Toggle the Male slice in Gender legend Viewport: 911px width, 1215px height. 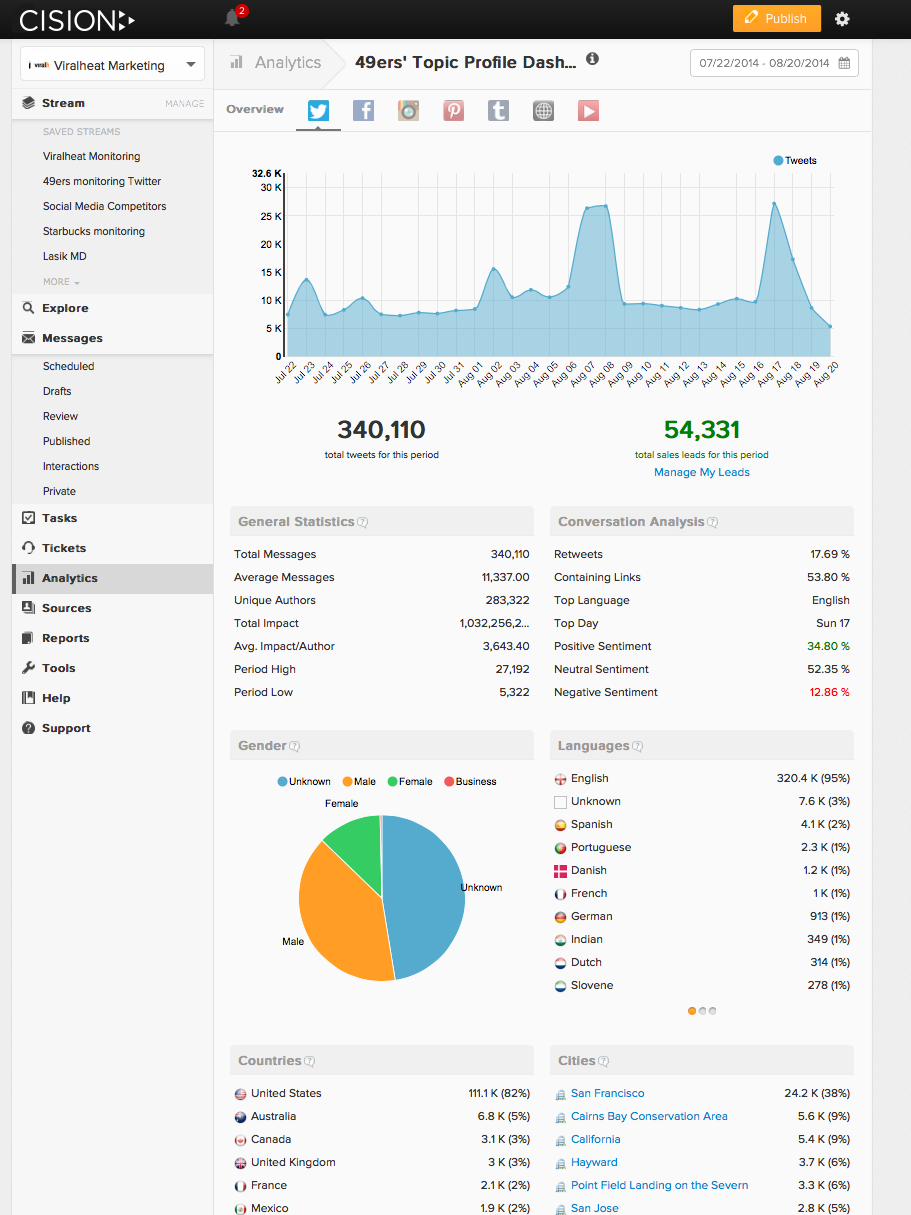coord(358,781)
